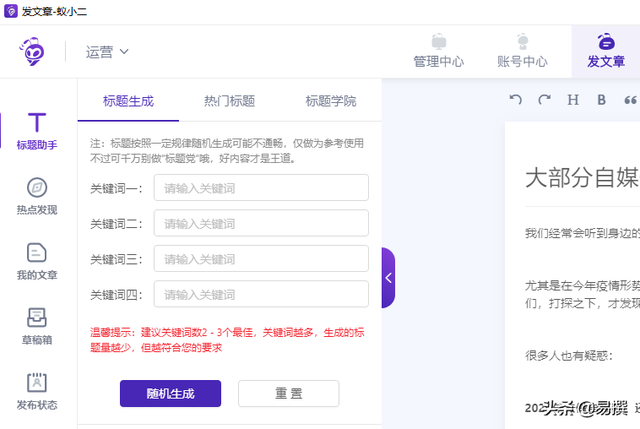Screen dimensions: 640x429
Task: Click the 重置 button
Action: (289, 393)
